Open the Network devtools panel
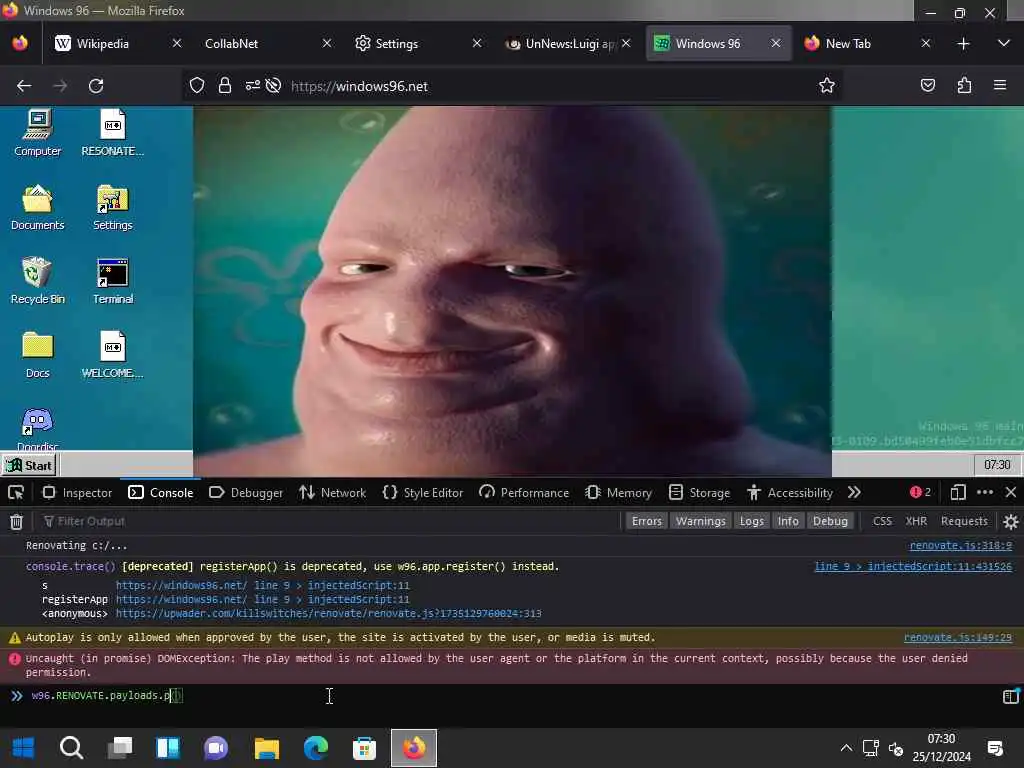 pos(332,493)
